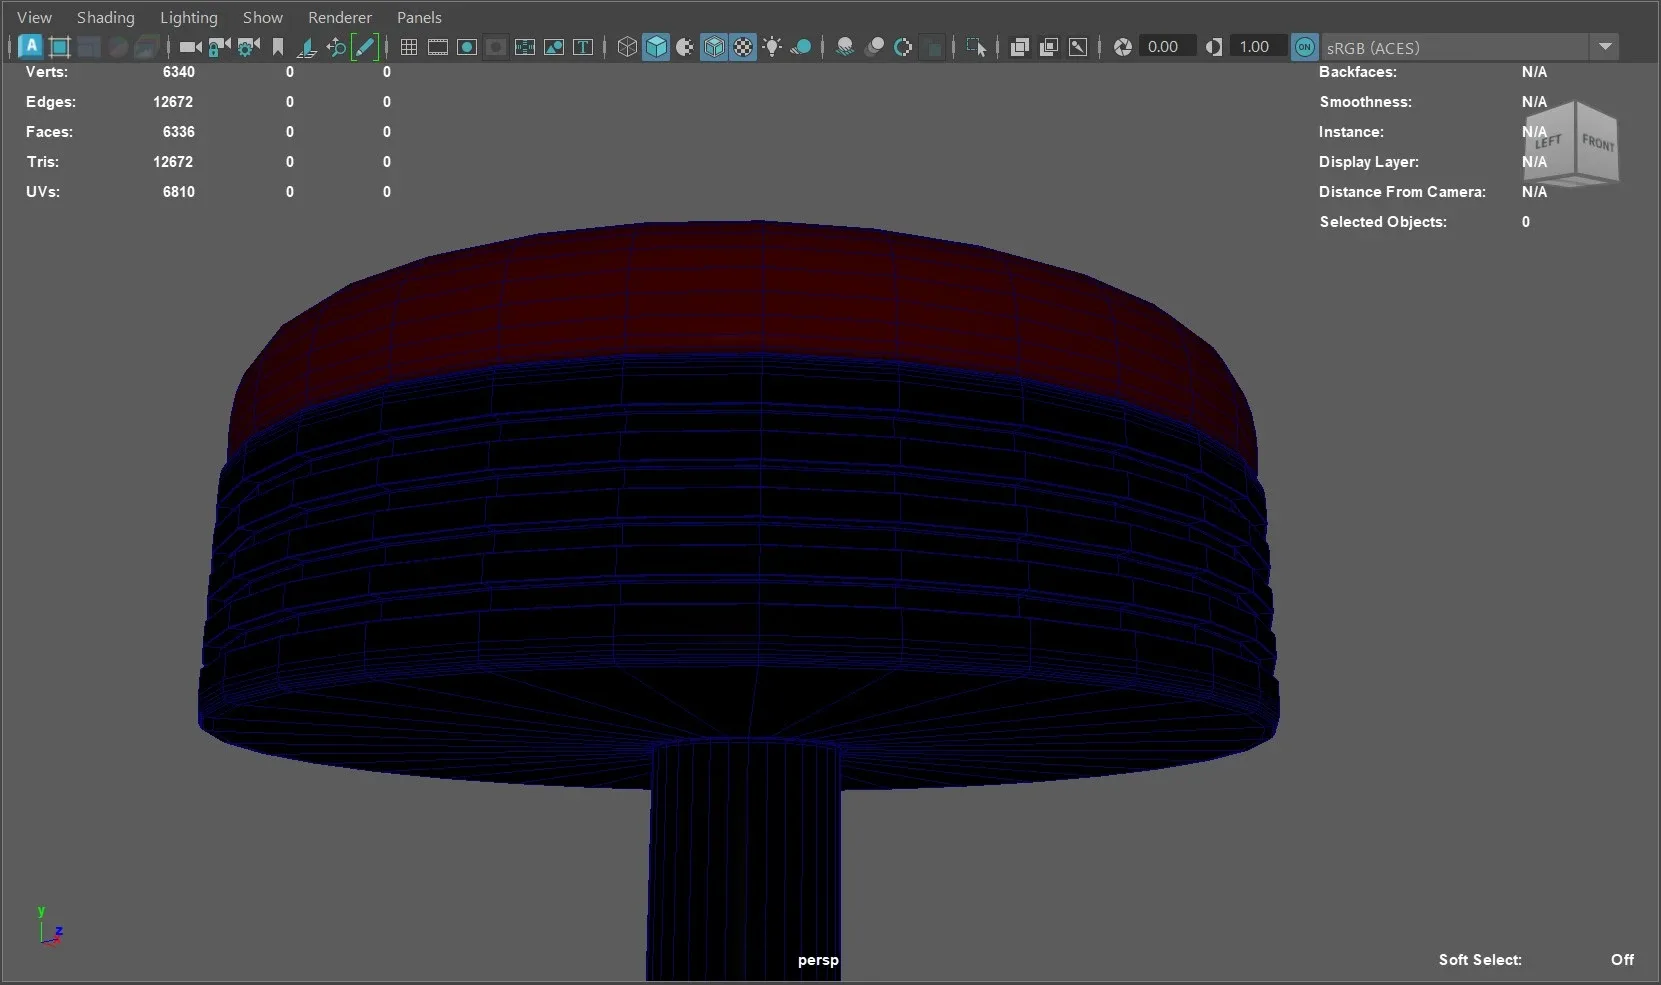Click the 'Smoothness:' heads-up label
1661x985 pixels.
(1365, 102)
